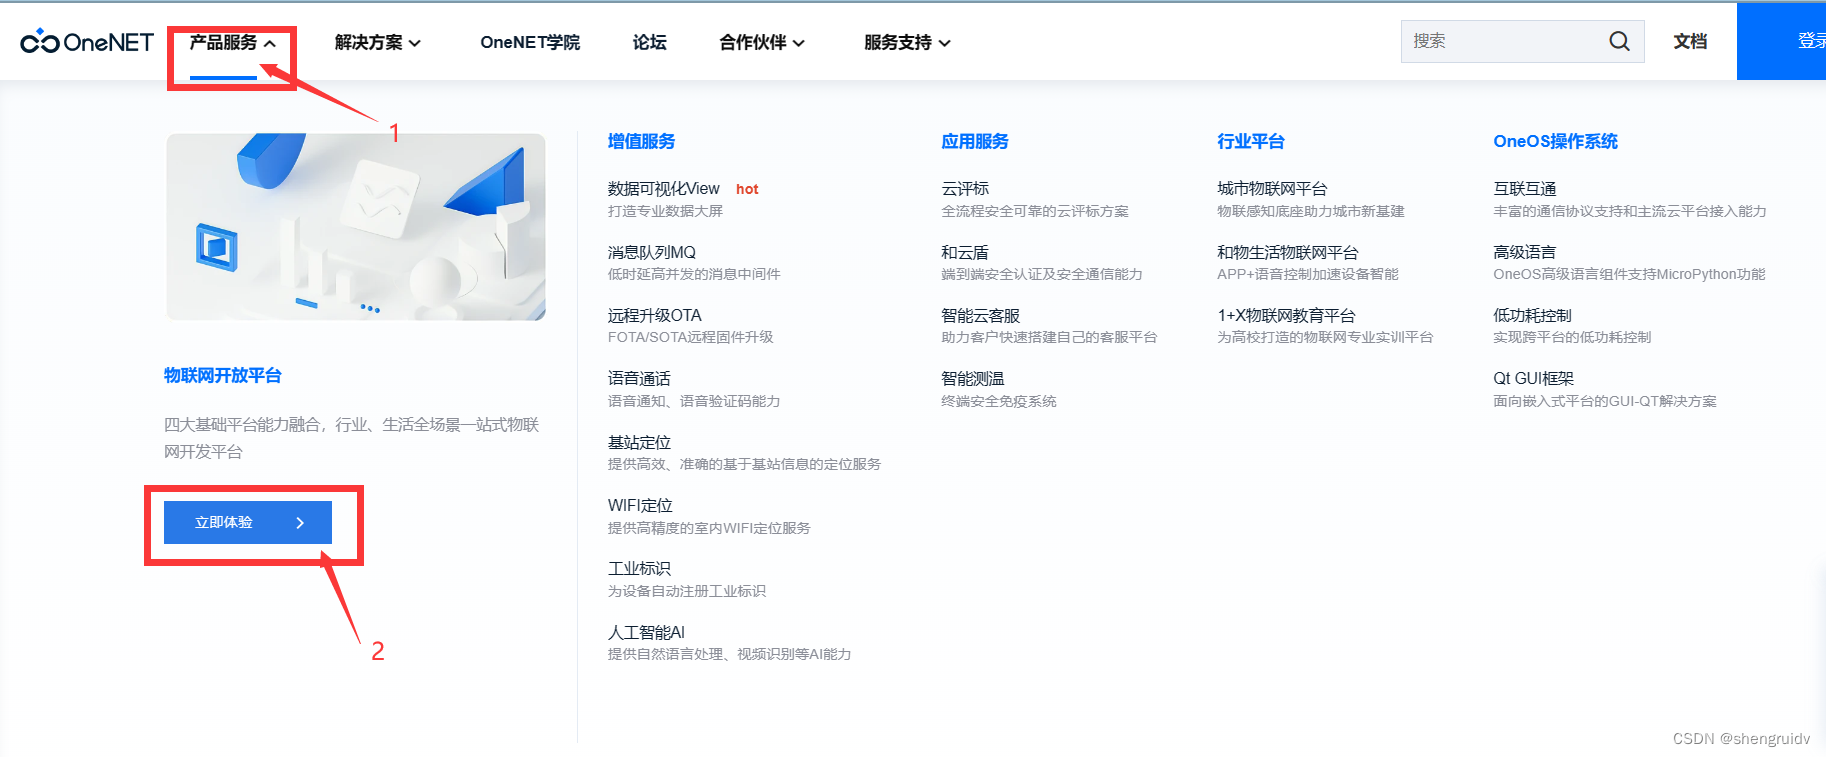Click the 立即体验 button
This screenshot has width=1826, height=757.
[x=248, y=522]
